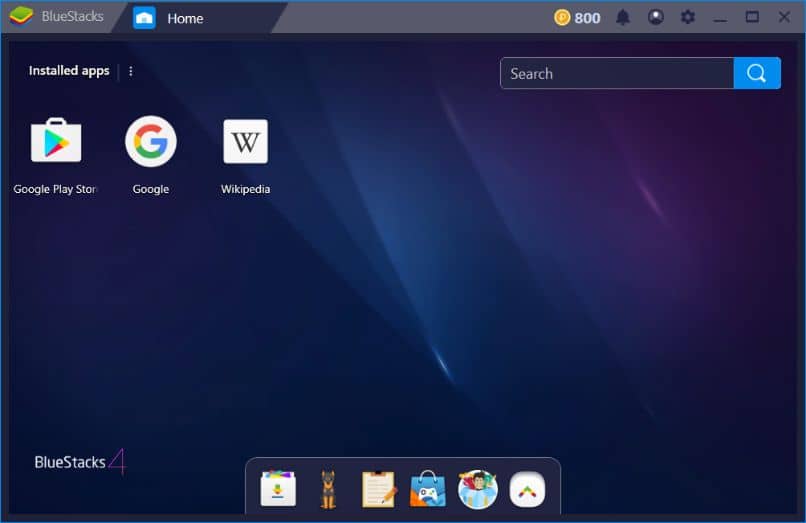Screen dimensions: 806x523
Task: Click the Google Play Store label
Action: (x=55, y=189)
